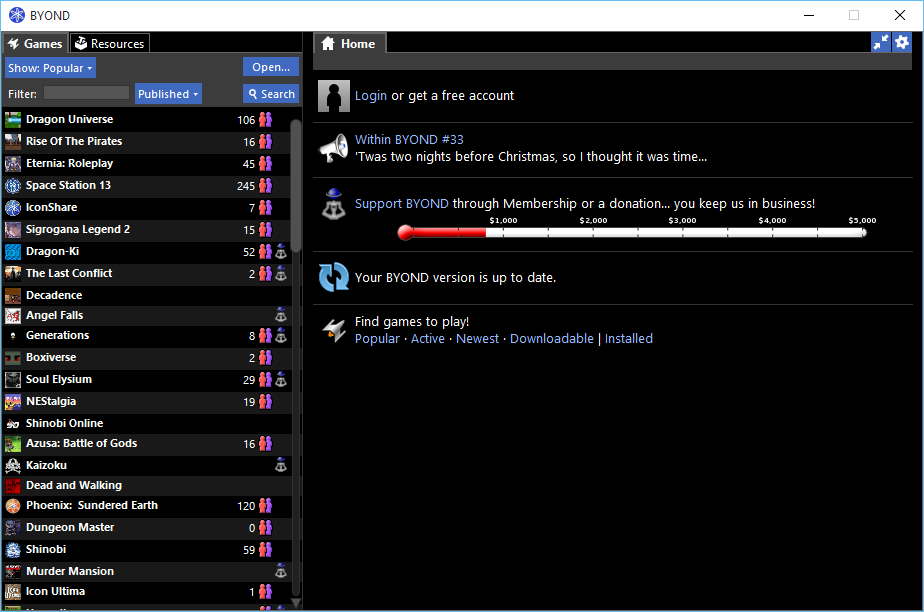Click the Kaizoku skull icon

13,465
